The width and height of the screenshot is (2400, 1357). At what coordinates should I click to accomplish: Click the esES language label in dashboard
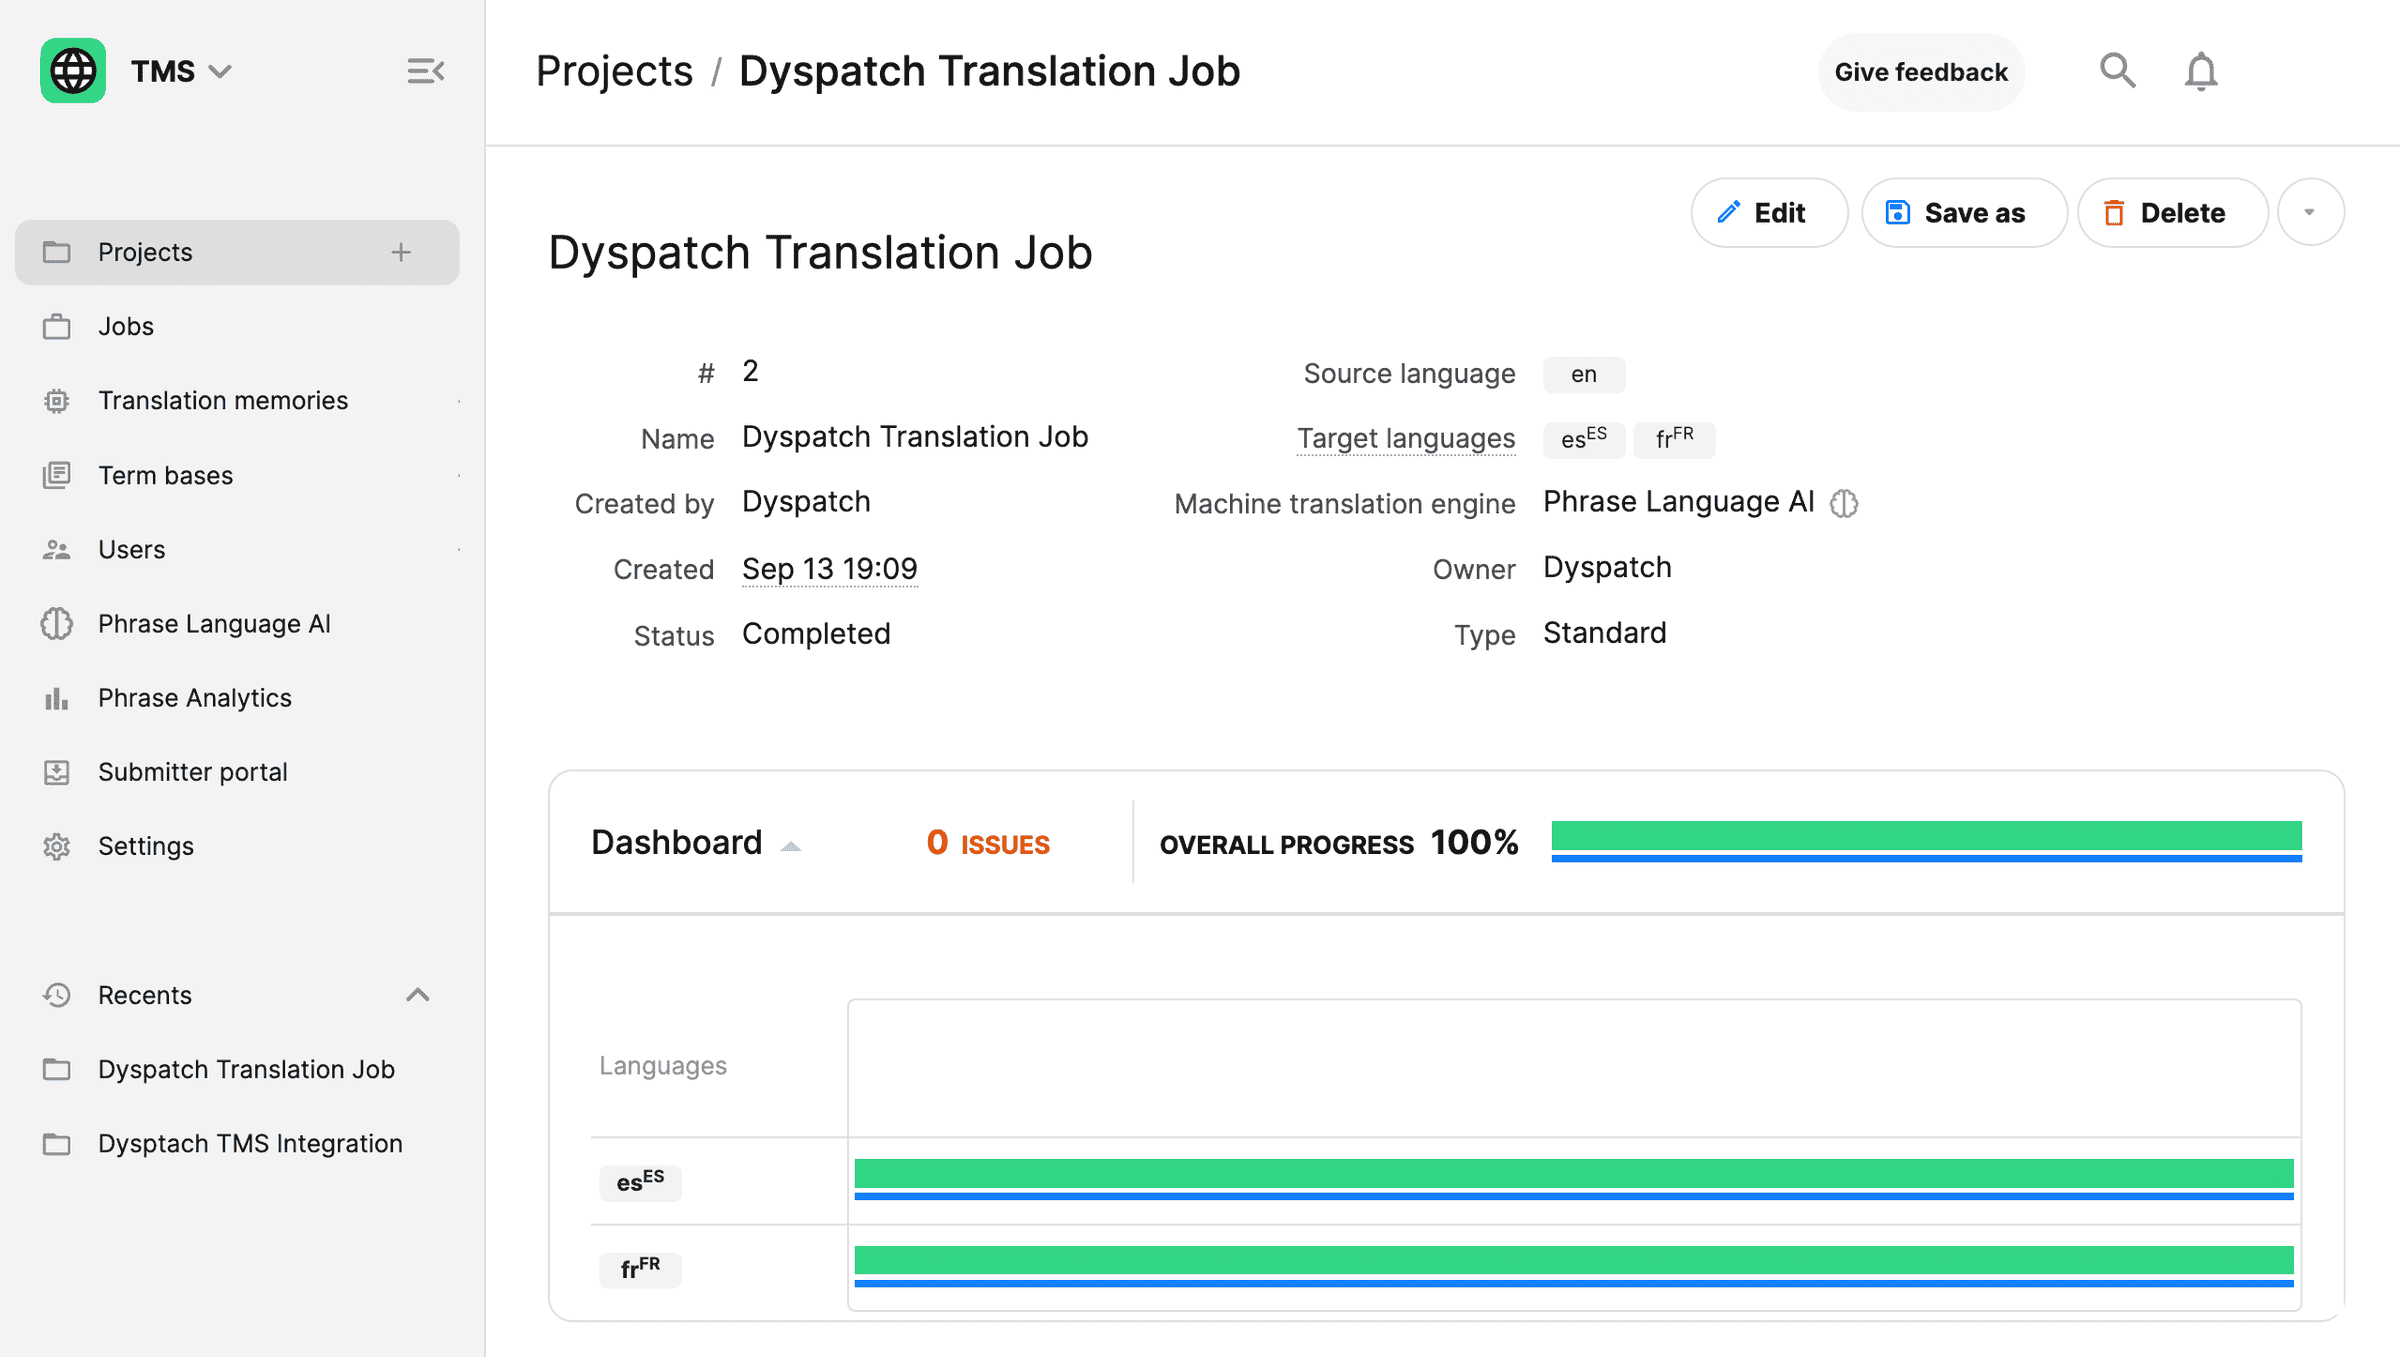640,1182
